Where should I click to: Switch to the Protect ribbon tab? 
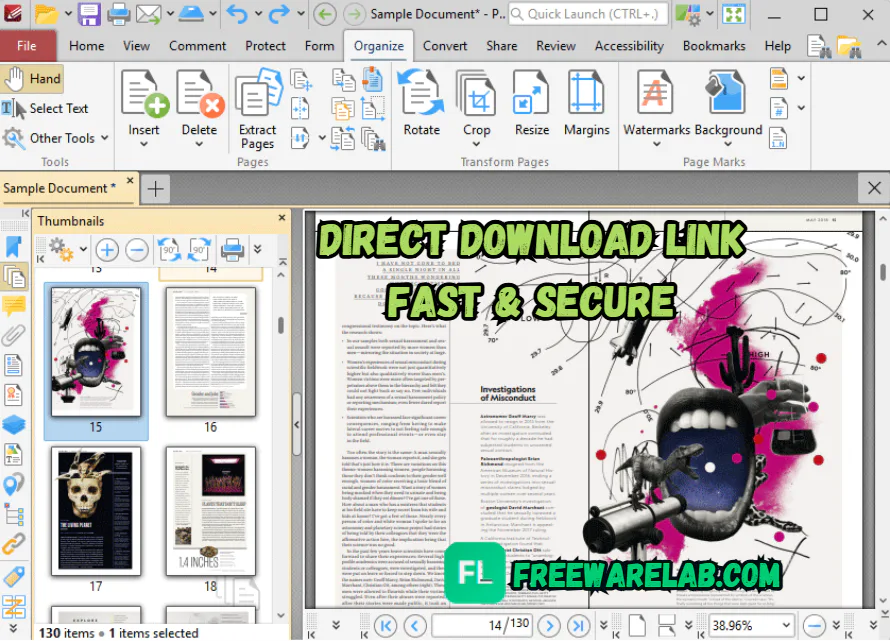(265, 46)
